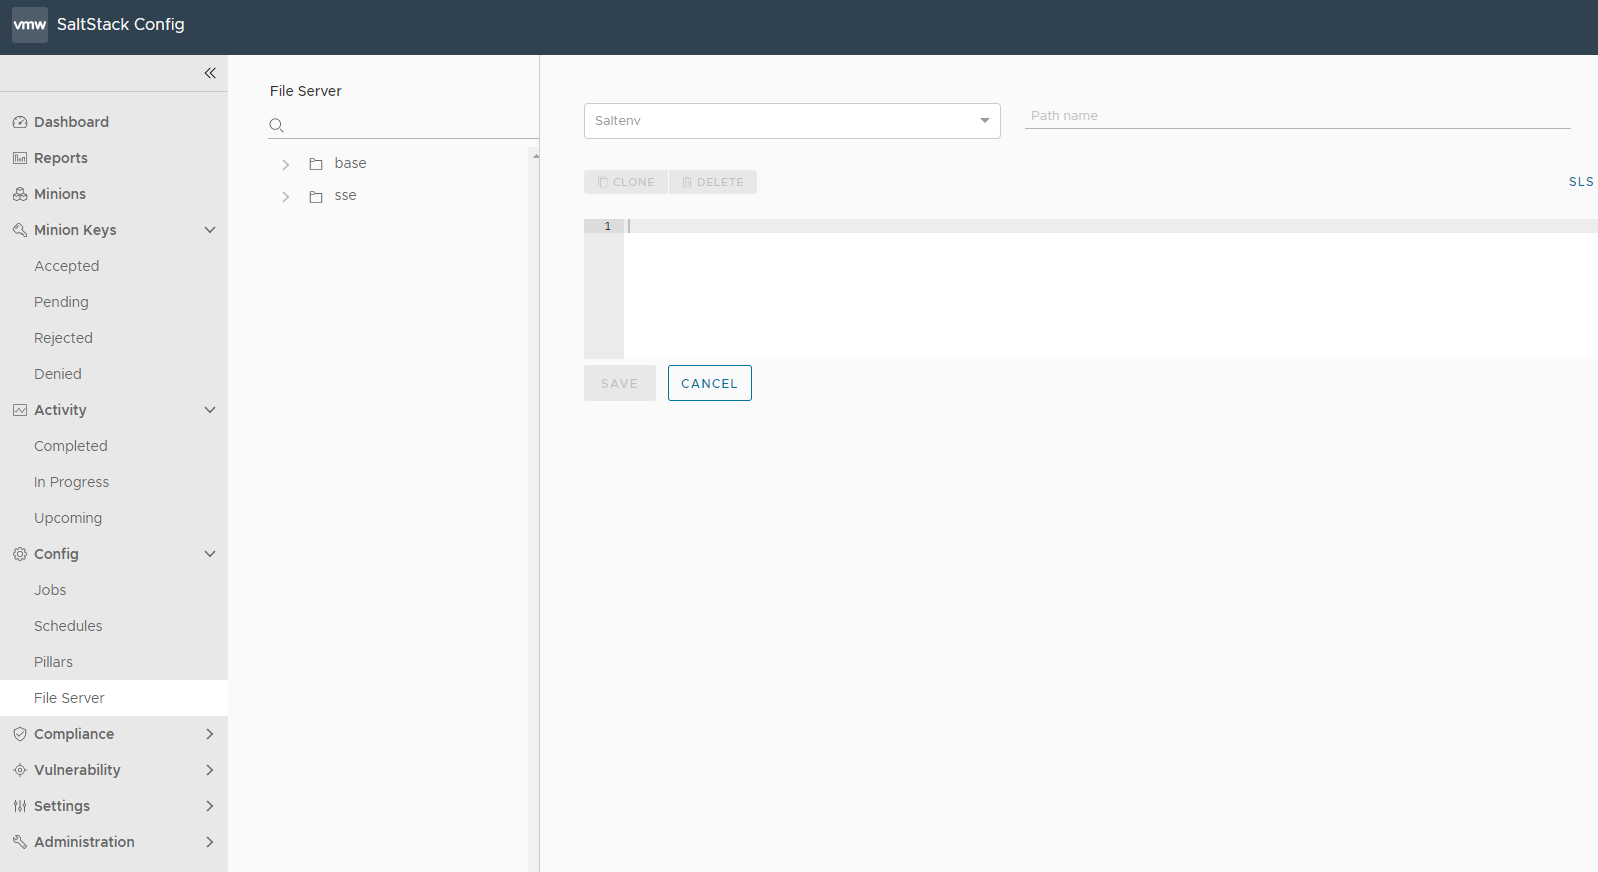The image size is (1598, 872).
Task: Select the sse tree item label
Action: click(x=346, y=195)
